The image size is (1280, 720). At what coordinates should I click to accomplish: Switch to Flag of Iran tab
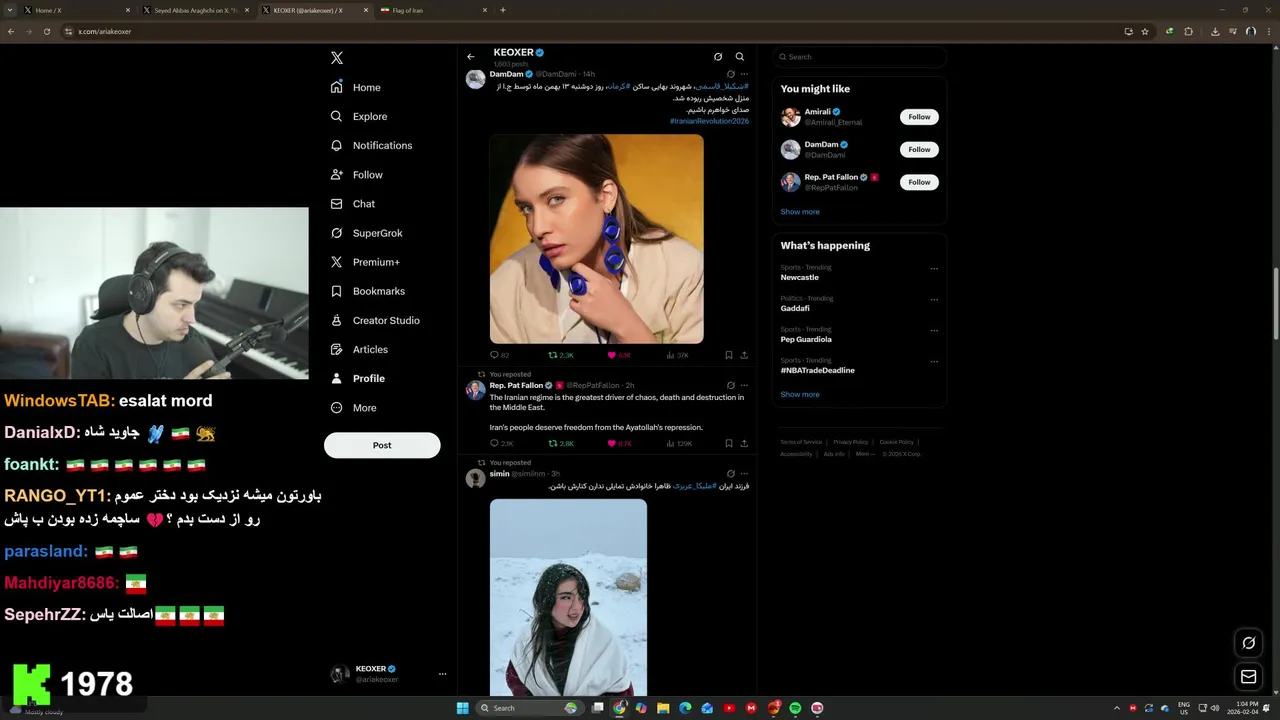(435, 10)
